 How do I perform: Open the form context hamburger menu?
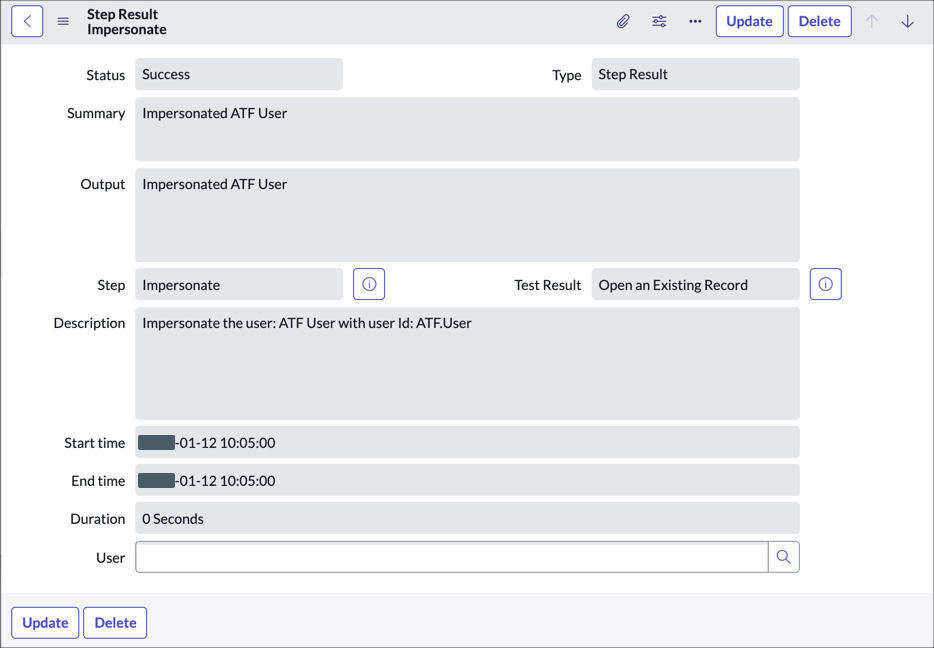click(x=62, y=20)
